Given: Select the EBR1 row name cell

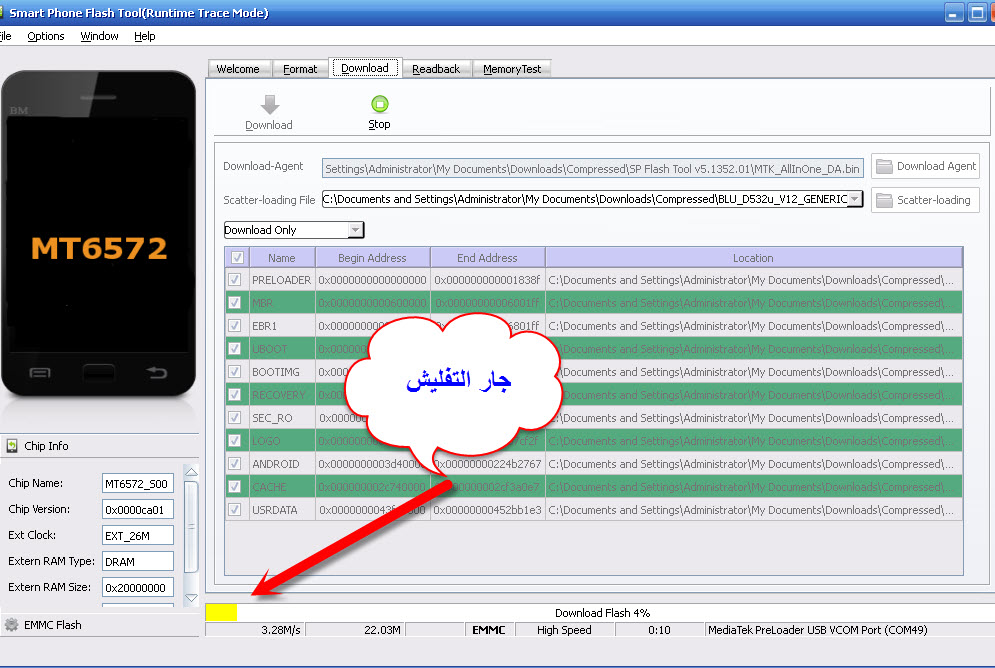Looking at the screenshot, I should coord(282,325).
